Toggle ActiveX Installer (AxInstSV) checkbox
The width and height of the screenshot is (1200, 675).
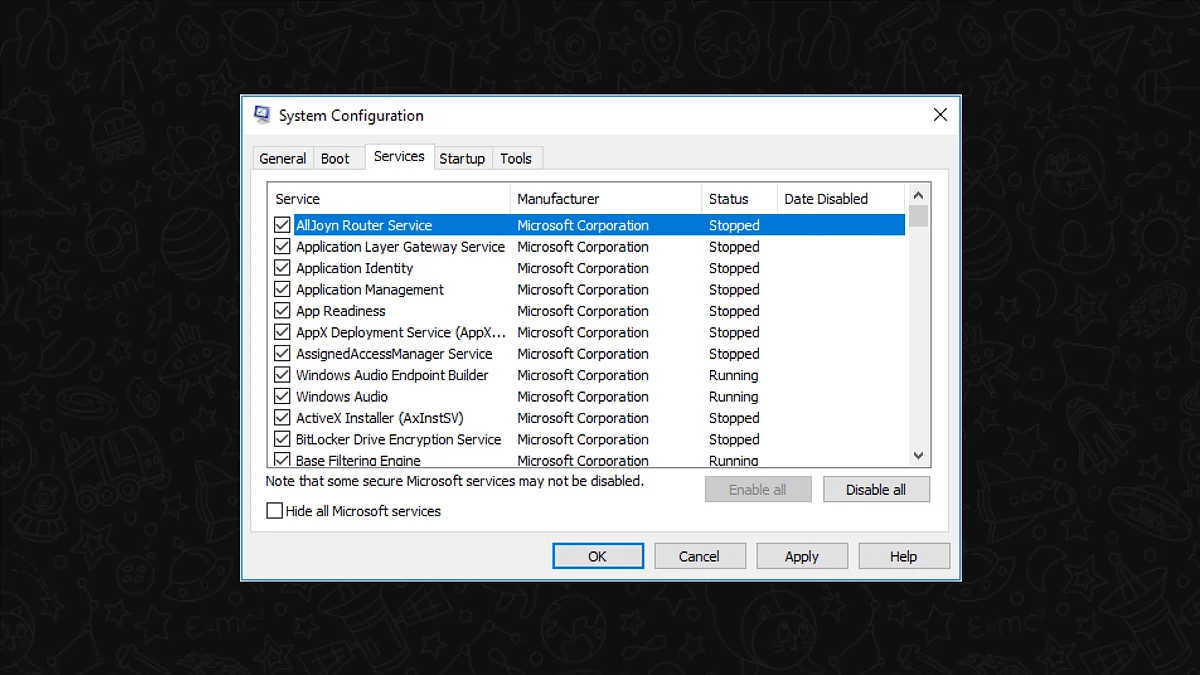click(x=282, y=417)
